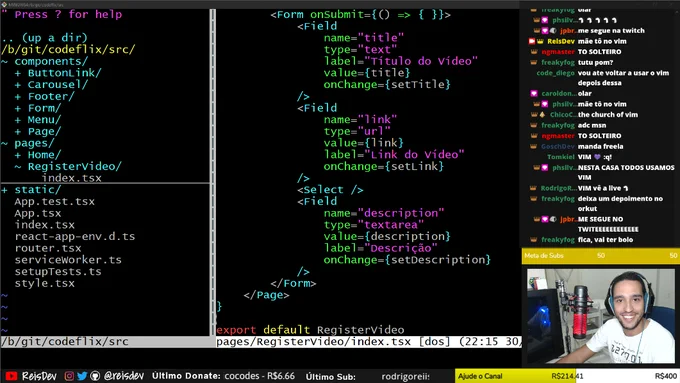Image resolution: width=680 pixels, height=383 pixels.
Task: Click the YouTube icon in the bottom bar
Action: click(x=11, y=376)
